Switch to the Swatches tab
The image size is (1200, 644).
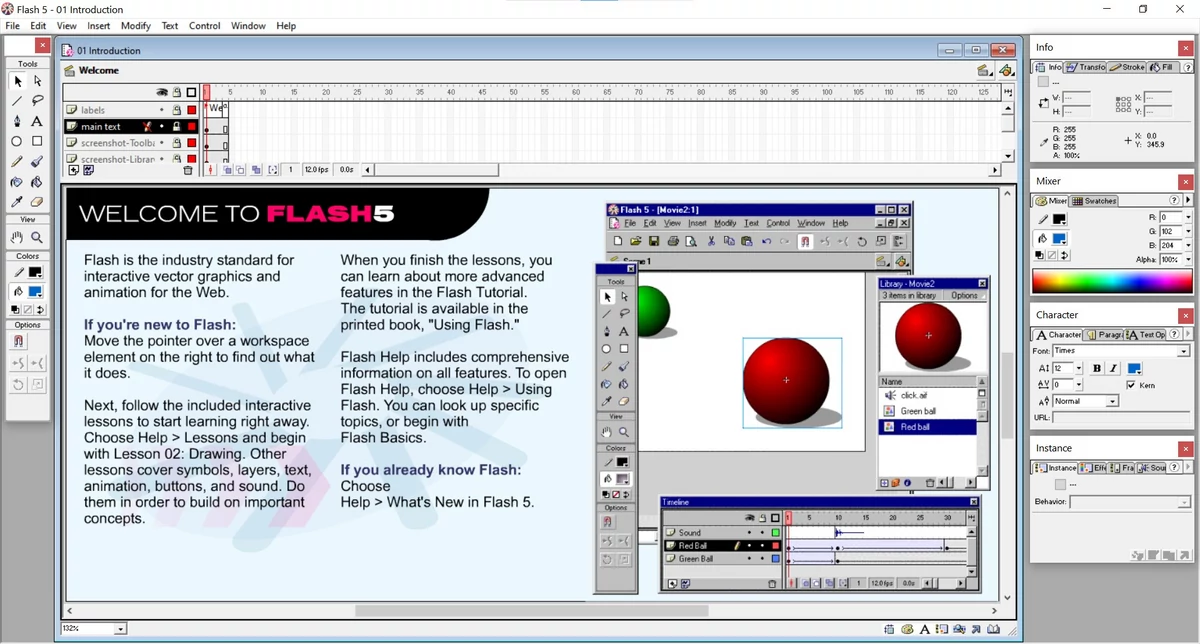tap(1094, 201)
